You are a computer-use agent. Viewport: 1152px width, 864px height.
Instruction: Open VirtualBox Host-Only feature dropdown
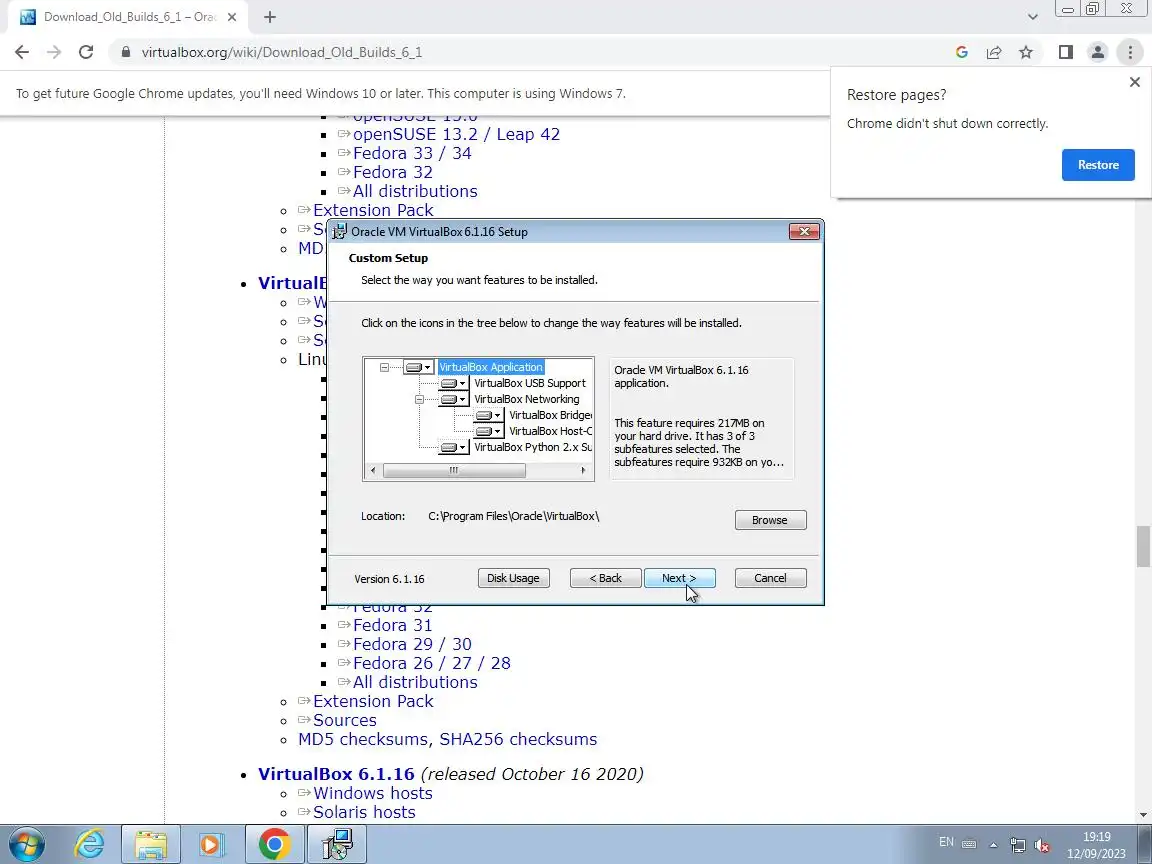click(489, 432)
